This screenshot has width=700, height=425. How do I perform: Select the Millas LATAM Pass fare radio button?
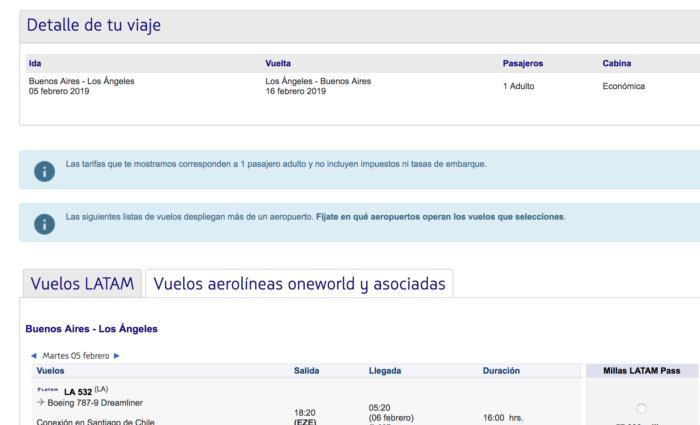click(x=641, y=408)
